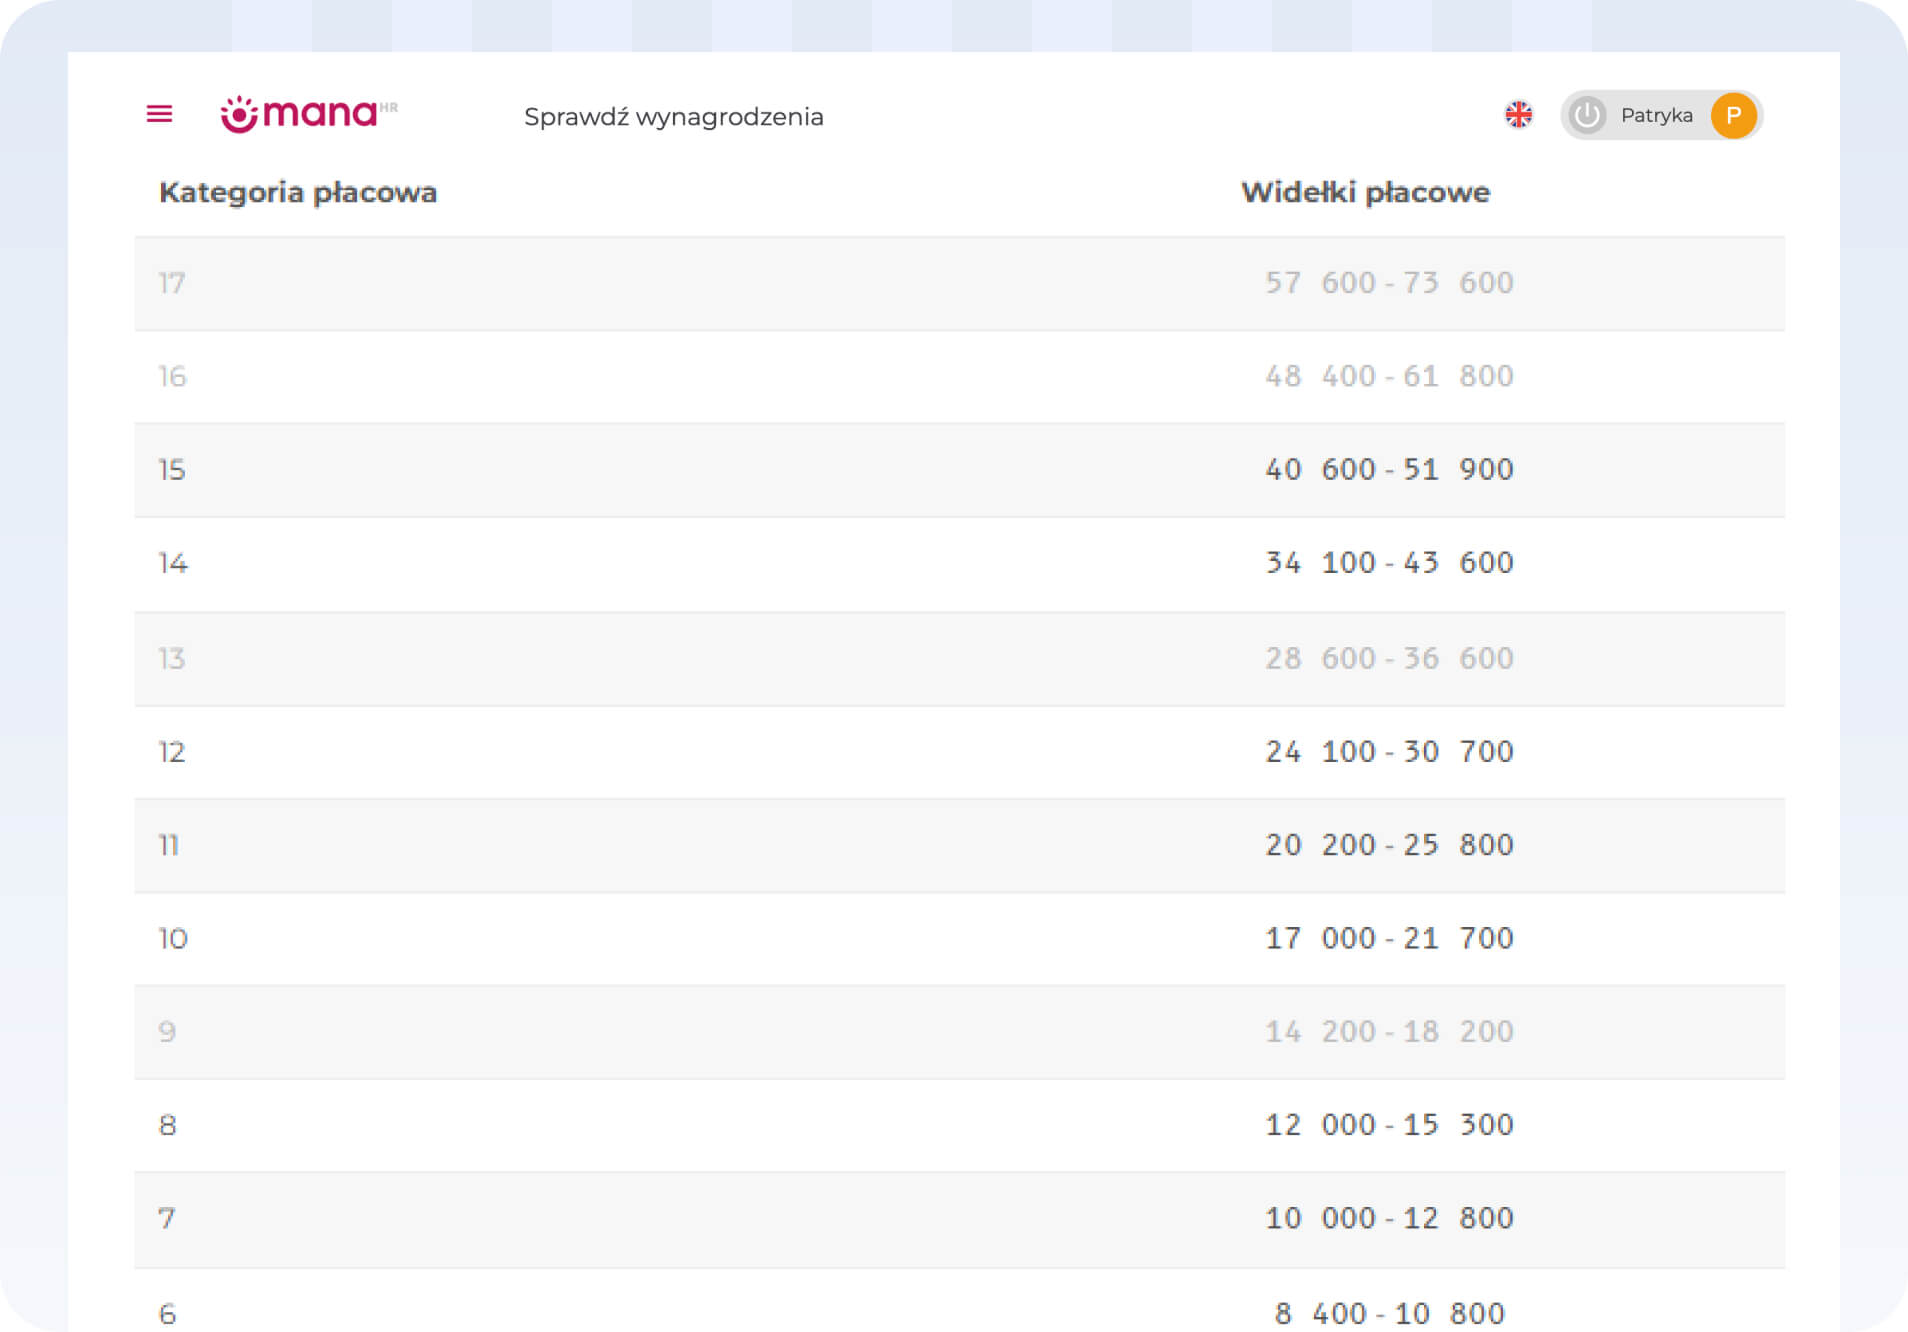This screenshot has height=1332, width=1908.
Task: Select salary category 13 row
Action: [172, 659]
